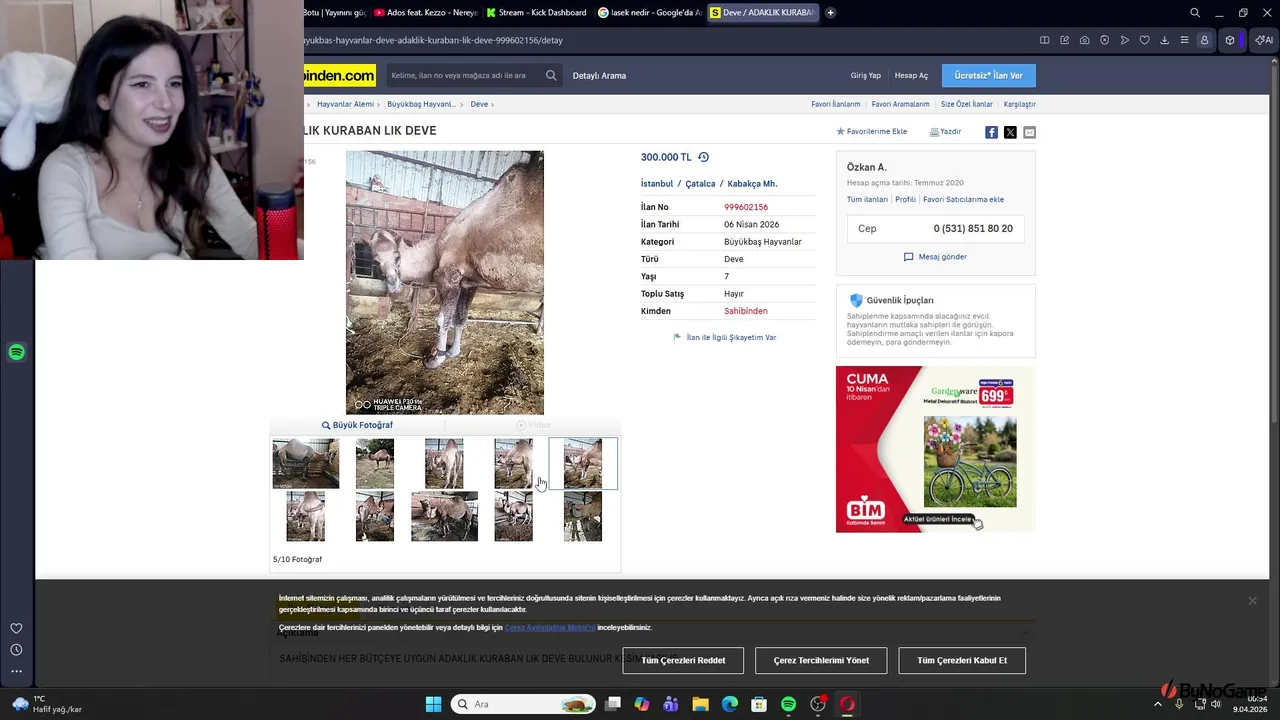Open sidebar bookmarks heart icon

coord(16,628)
